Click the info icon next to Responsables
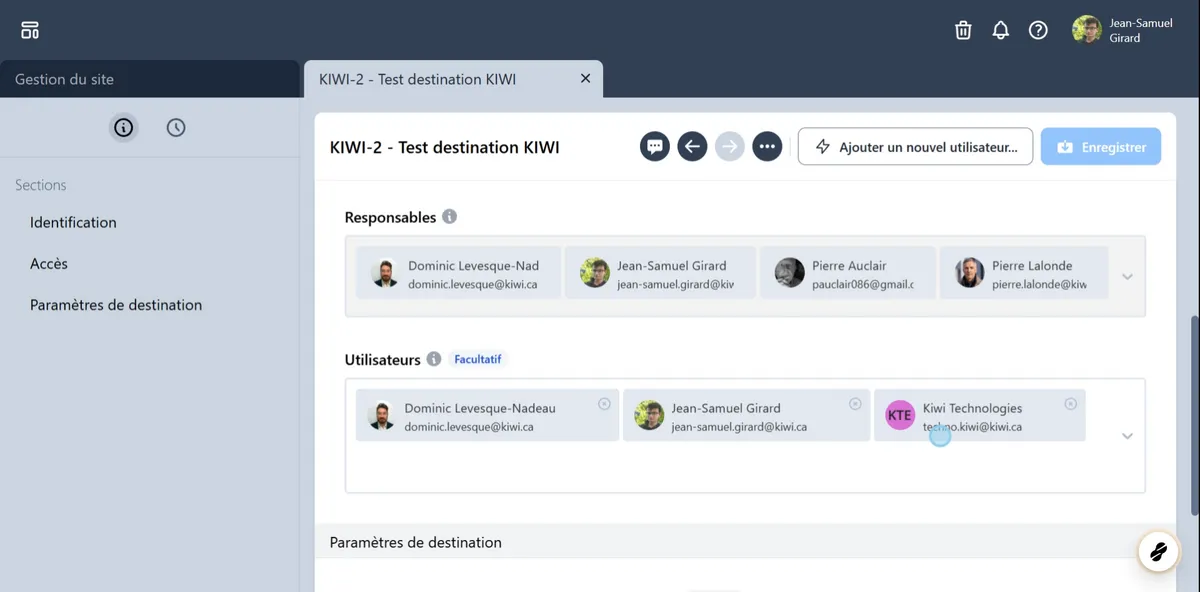Screen dimensions: 1200x592 [450, 217]
